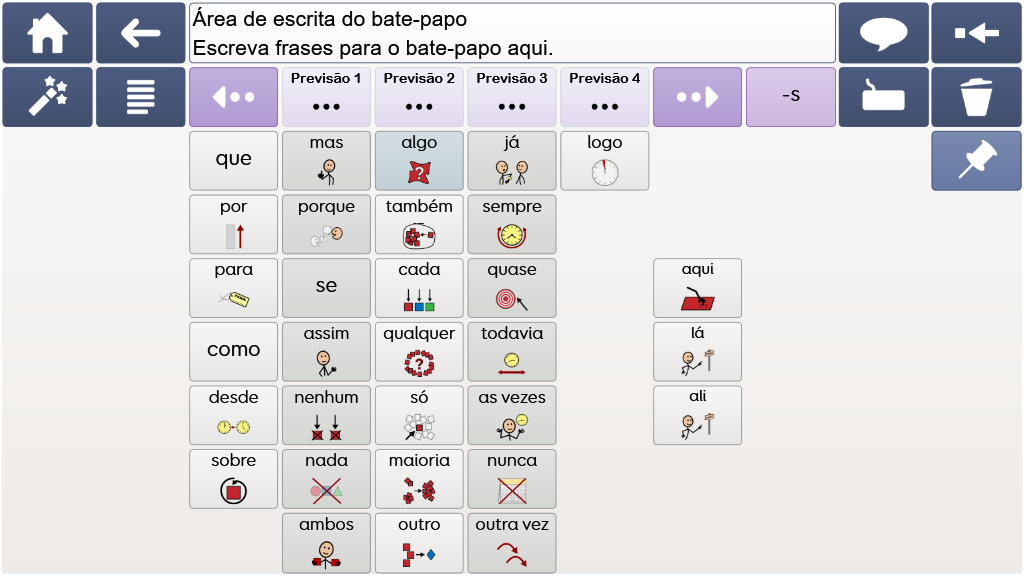Clear text with the trash can icon
This screenshot has width=1024, height=576.
coord(976,97)
